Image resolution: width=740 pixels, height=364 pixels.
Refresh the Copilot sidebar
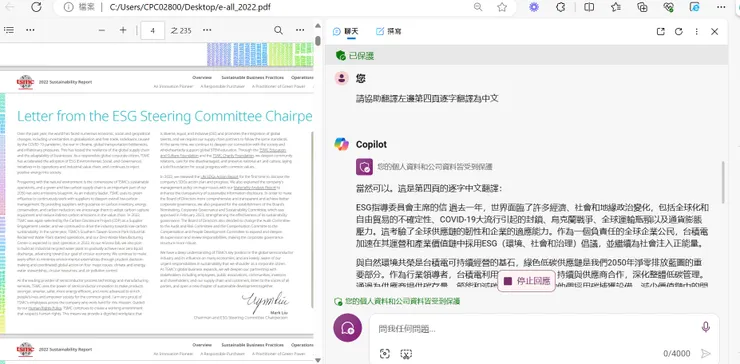coord(679,32)
